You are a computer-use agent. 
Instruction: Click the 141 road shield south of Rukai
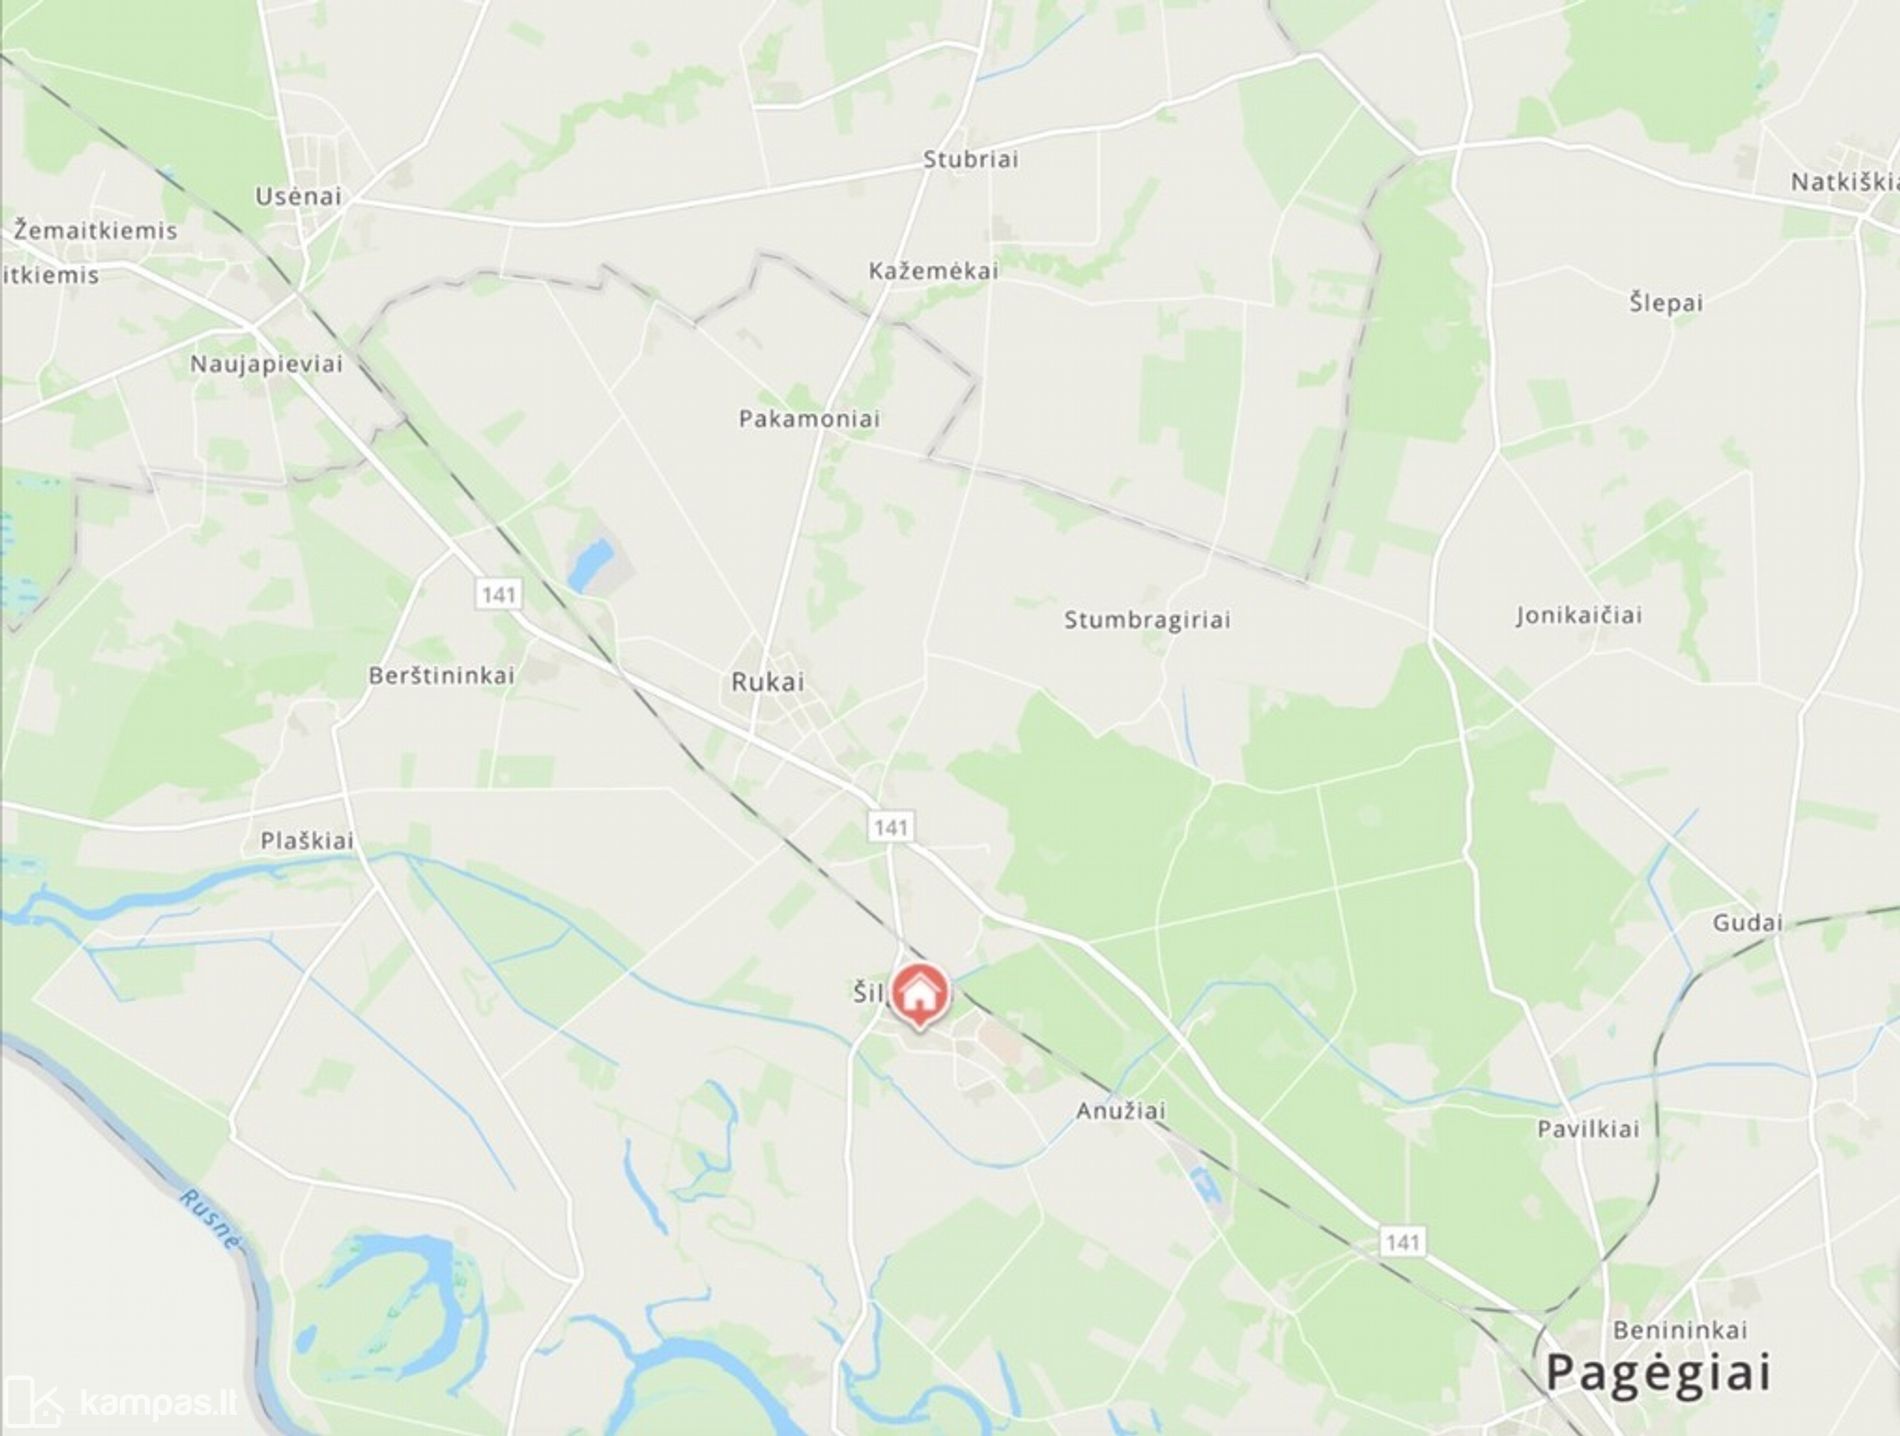890,827
